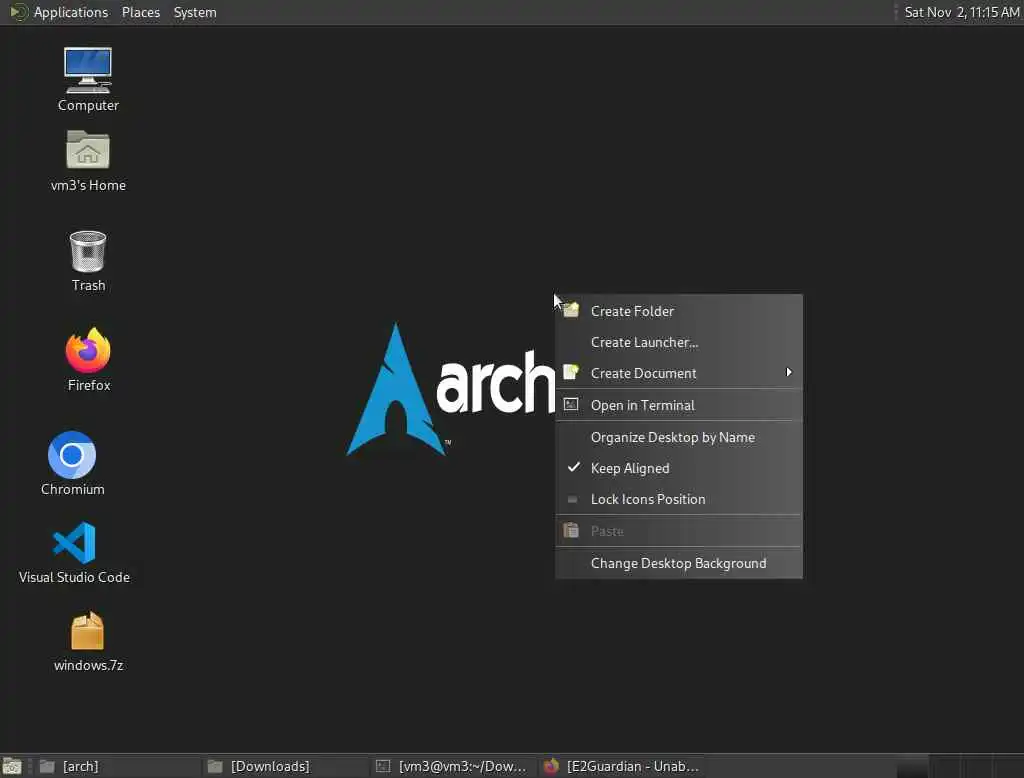This screenshot has height=778, width=1024.
Task: Switch to the [Downloads] taskbar window
Action: (285, 766)
